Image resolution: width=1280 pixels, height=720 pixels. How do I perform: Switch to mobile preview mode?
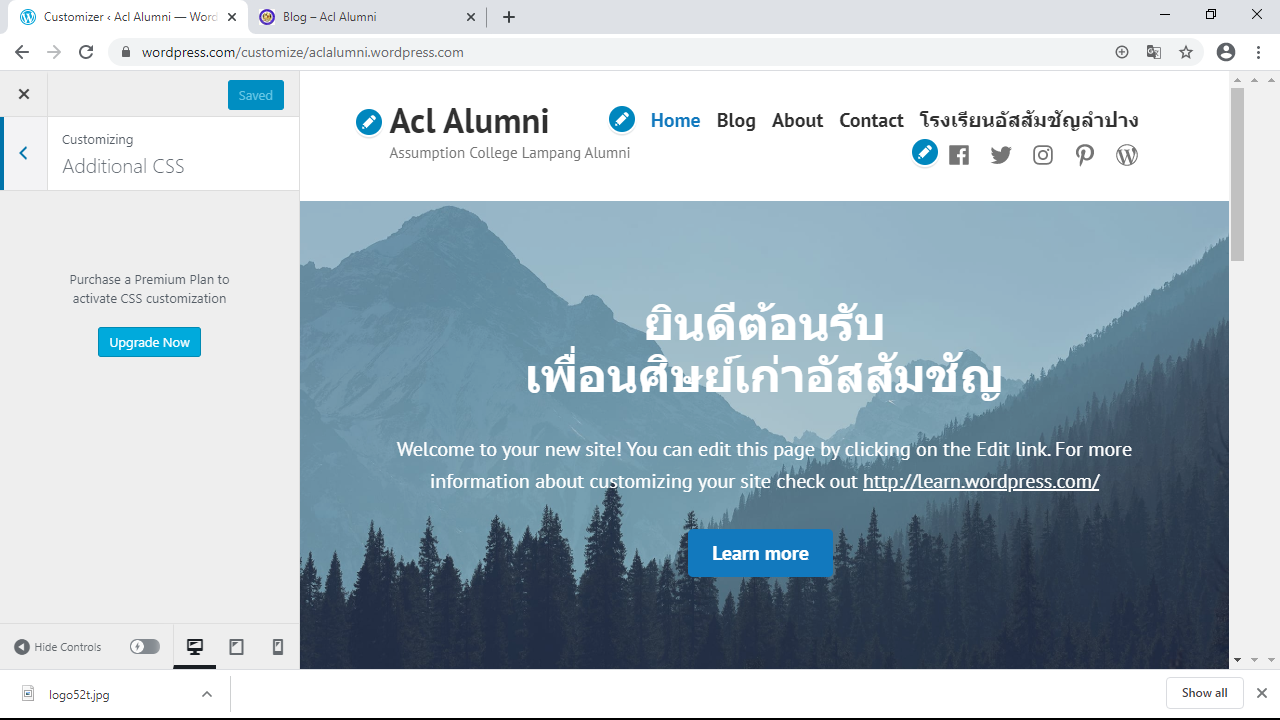coord(278,647)
